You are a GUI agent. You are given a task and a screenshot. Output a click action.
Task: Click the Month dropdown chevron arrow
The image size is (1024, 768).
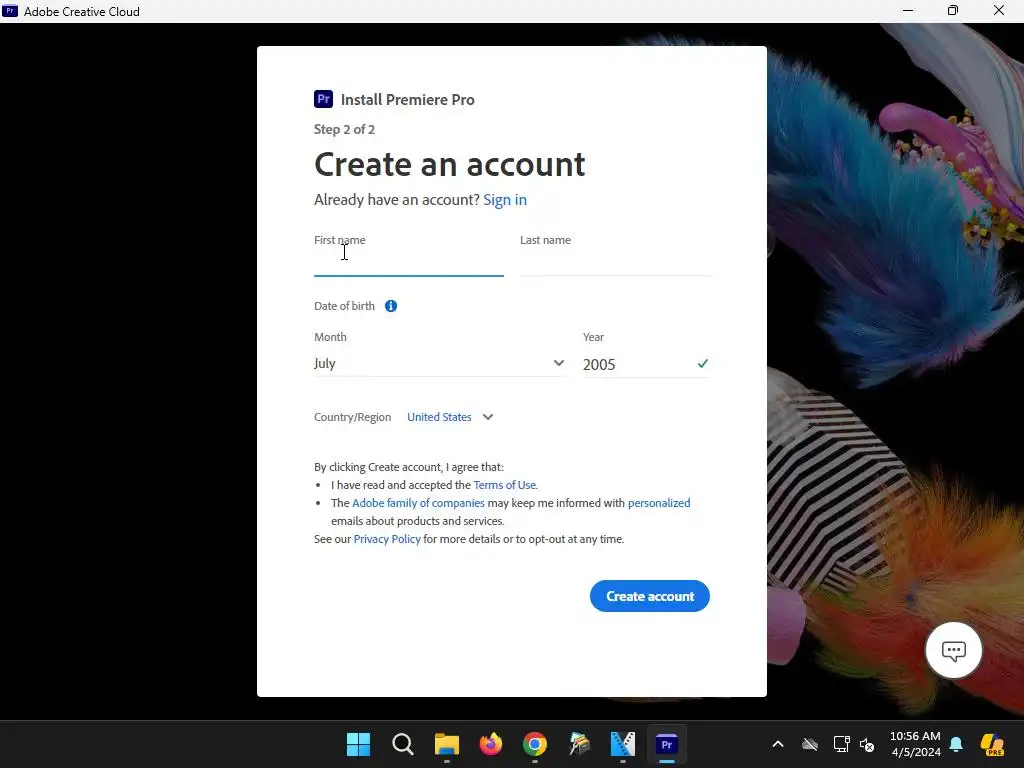[558, 363]
